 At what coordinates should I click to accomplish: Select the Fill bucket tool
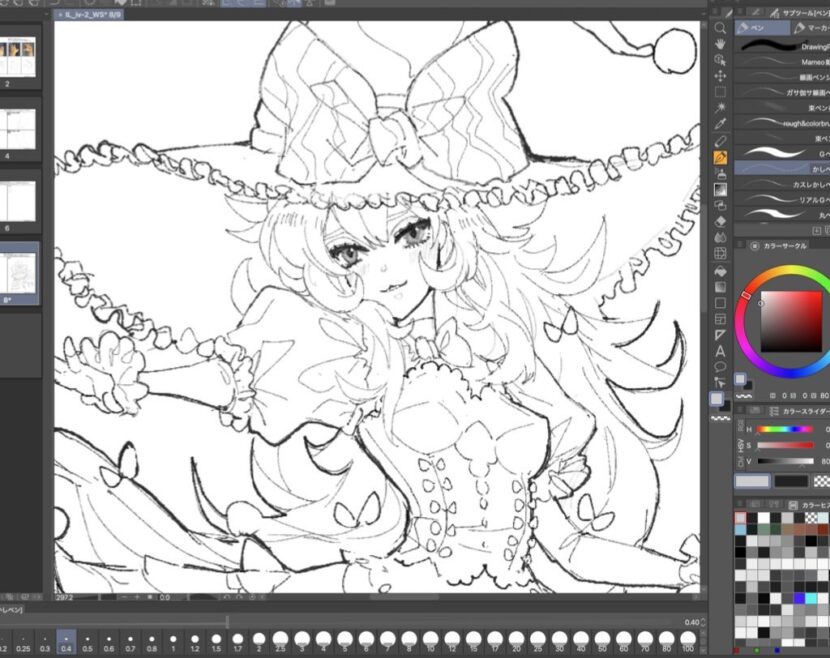[x=720, y=270]
